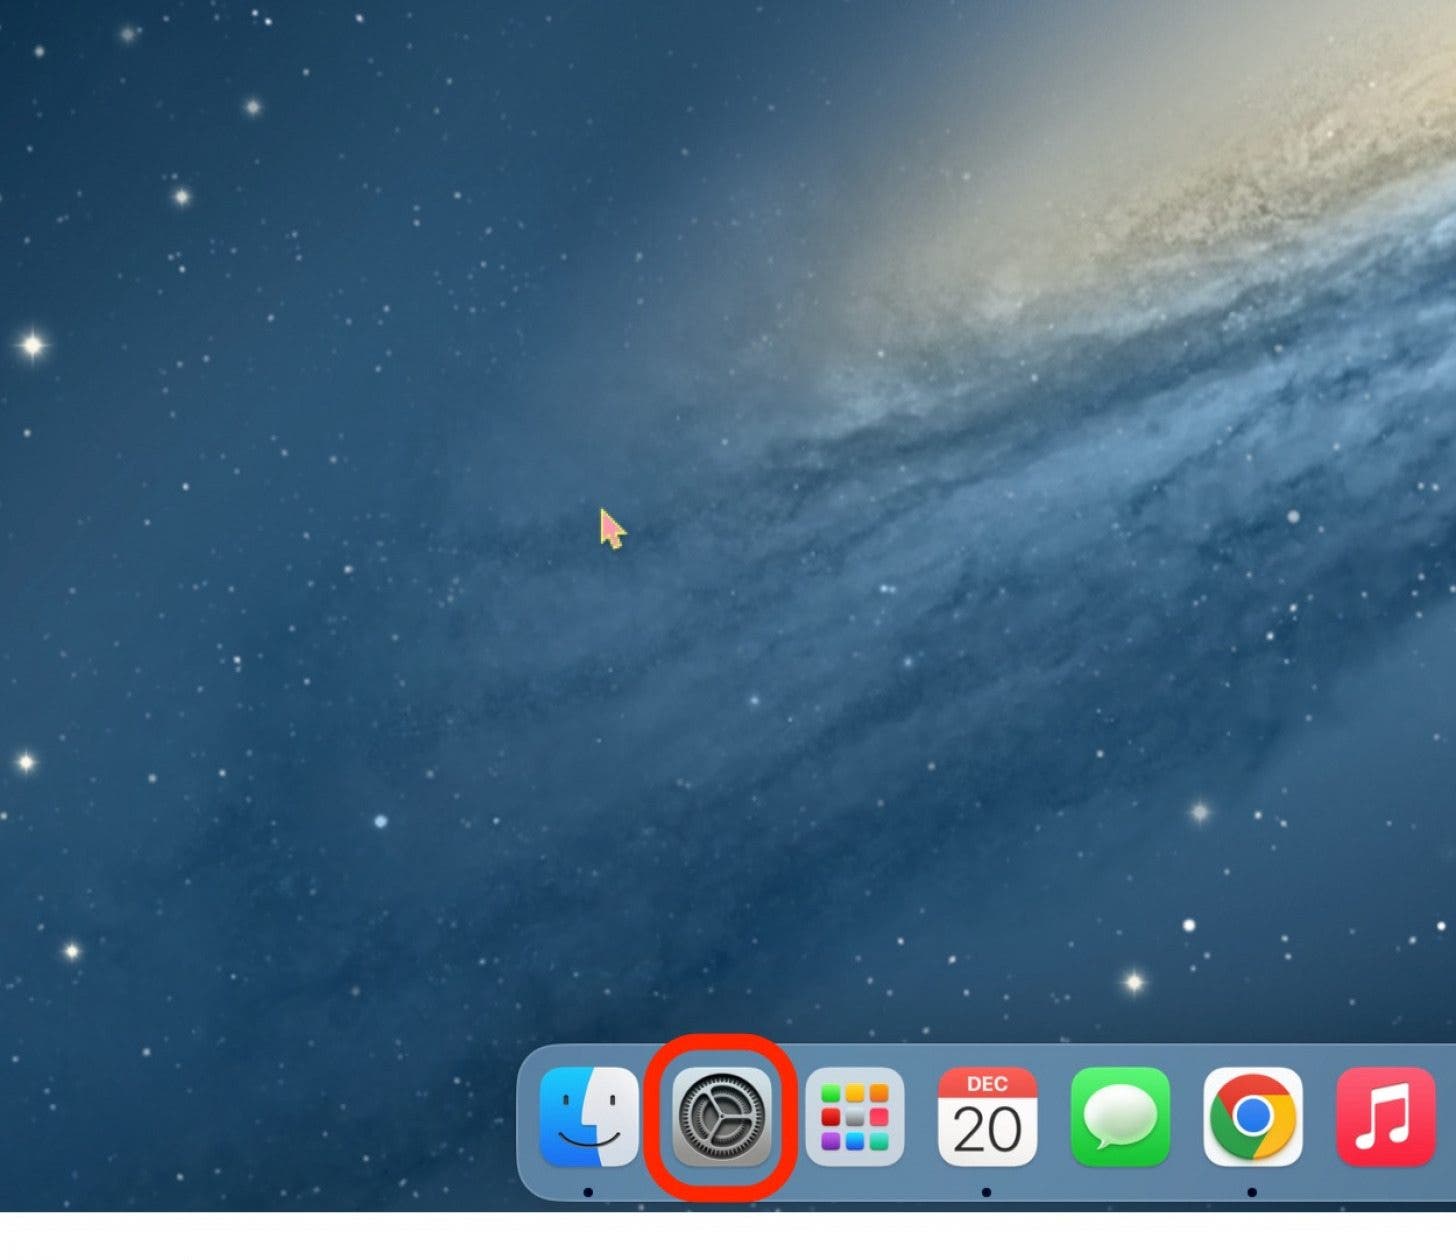Click the red DEC header on Calendar icon
The image size is (1456, 1260).
(987, 1084)
